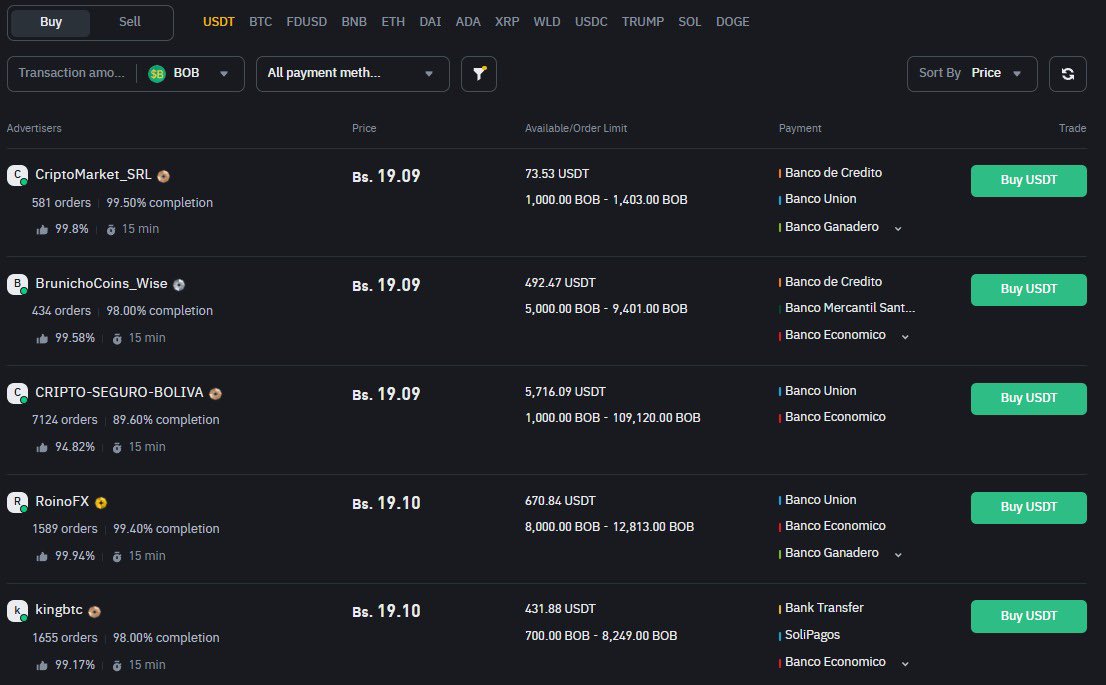Click timer icon in RoinoFX row
1106x685 pixels.
pyautogui.click(x=117, y=557)
